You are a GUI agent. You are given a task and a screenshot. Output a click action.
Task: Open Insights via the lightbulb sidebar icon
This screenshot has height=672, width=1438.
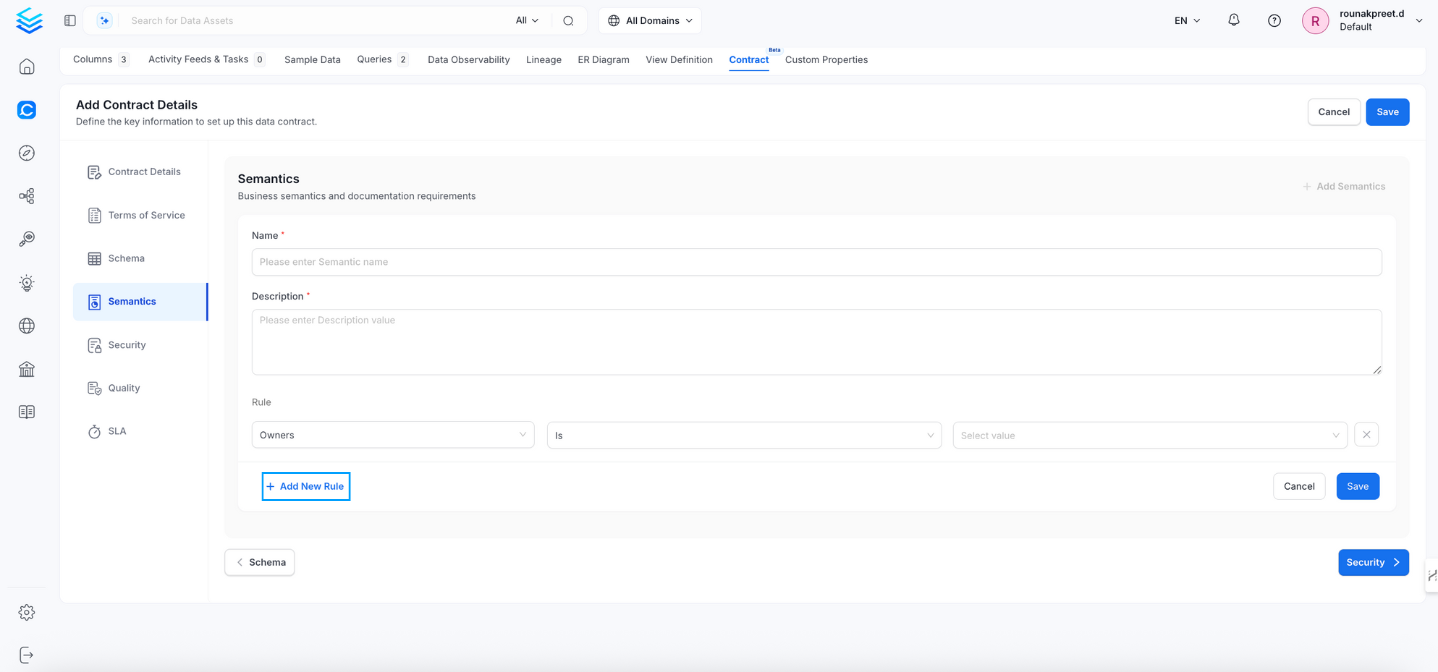click(26, 283)
